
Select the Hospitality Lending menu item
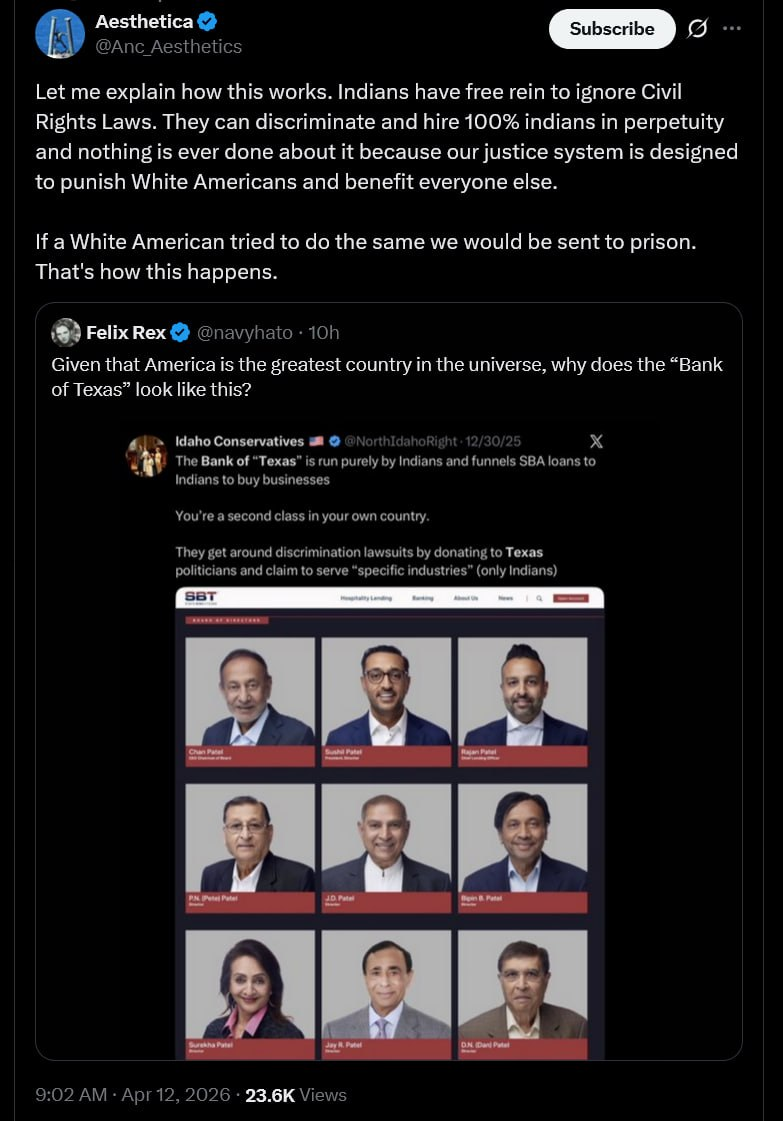point(366,598)
